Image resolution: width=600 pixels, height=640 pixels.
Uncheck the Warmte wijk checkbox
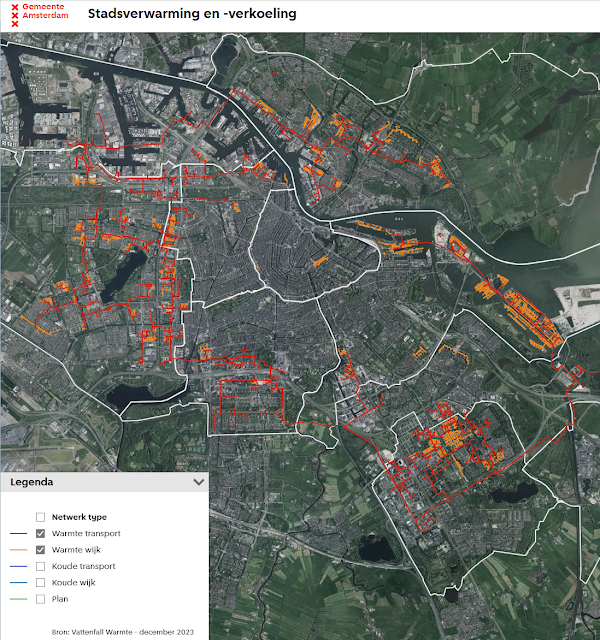(x=40, y=550)
